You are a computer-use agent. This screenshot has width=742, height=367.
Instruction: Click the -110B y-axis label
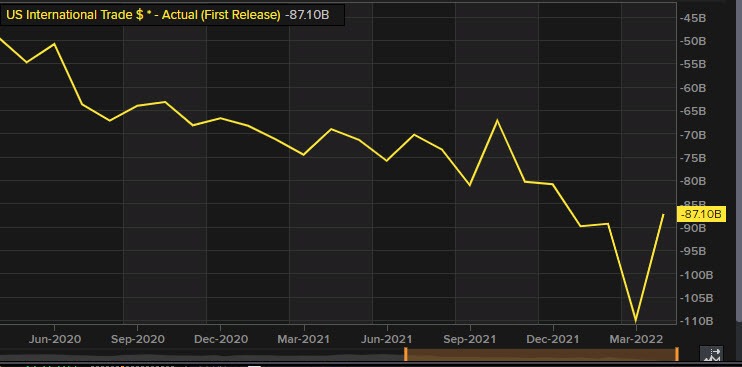pyautogui.click(x=696, y=321)
